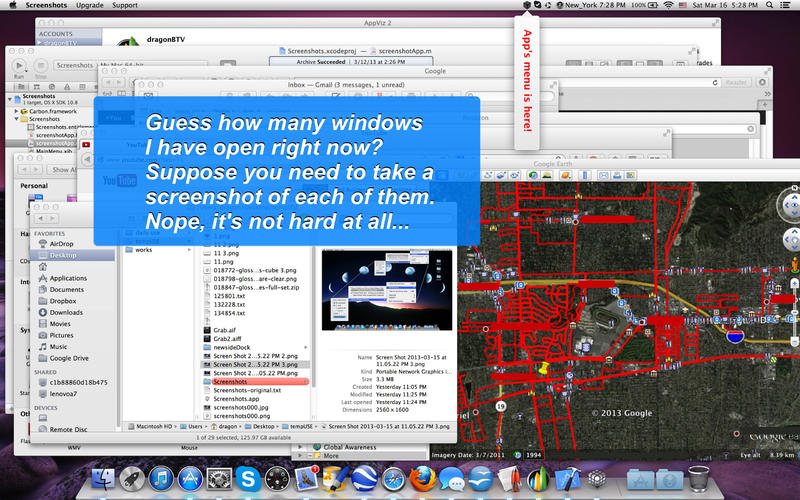This screenshot has width=800, height=500.
Task: Click the Google Earth zoom slider
Action: click(795, 311)
